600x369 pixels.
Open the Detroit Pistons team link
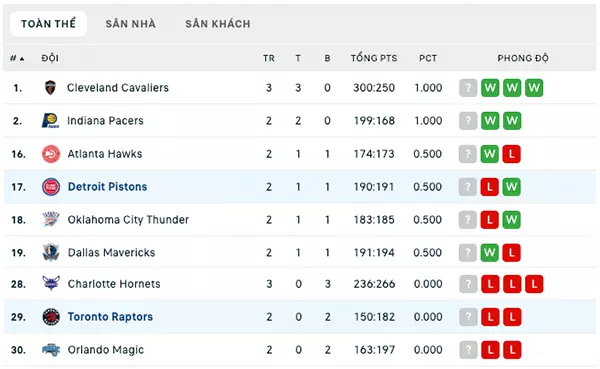(108, 187)
